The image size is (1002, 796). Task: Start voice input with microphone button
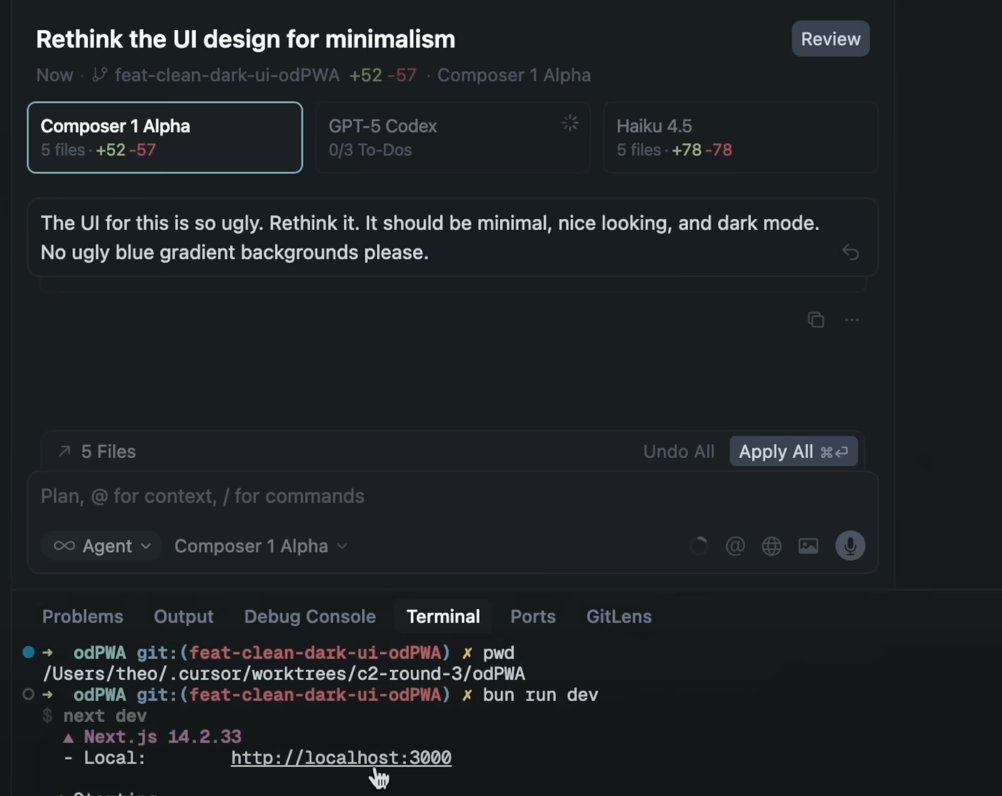(x=850, y=546)
